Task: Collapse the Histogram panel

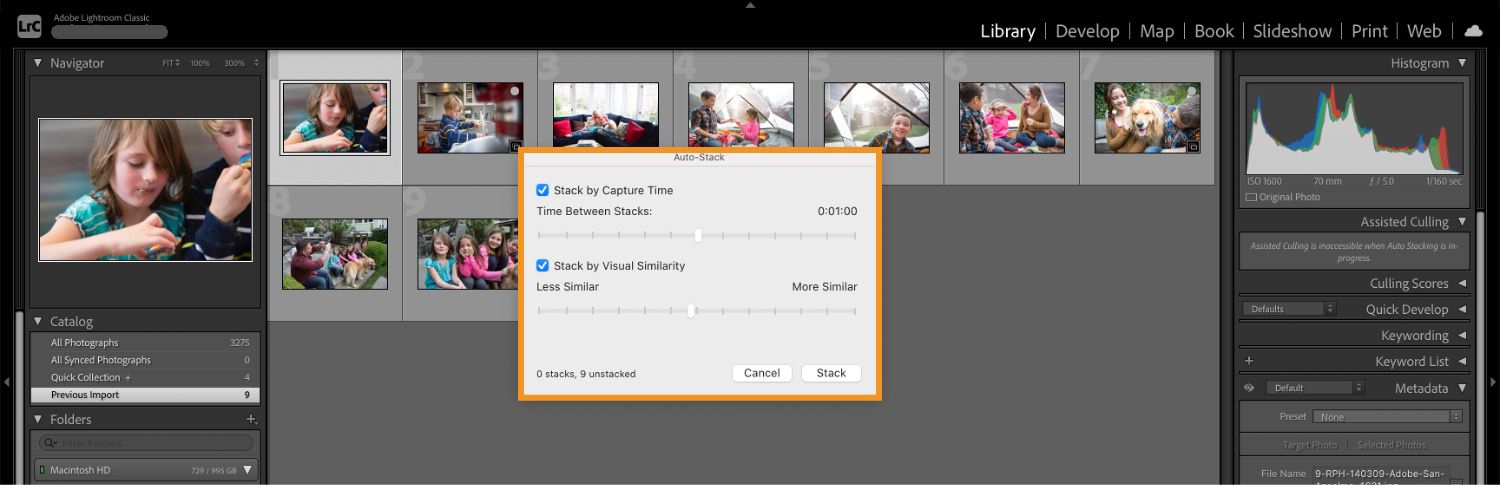Action: [x=1462, y=63]
